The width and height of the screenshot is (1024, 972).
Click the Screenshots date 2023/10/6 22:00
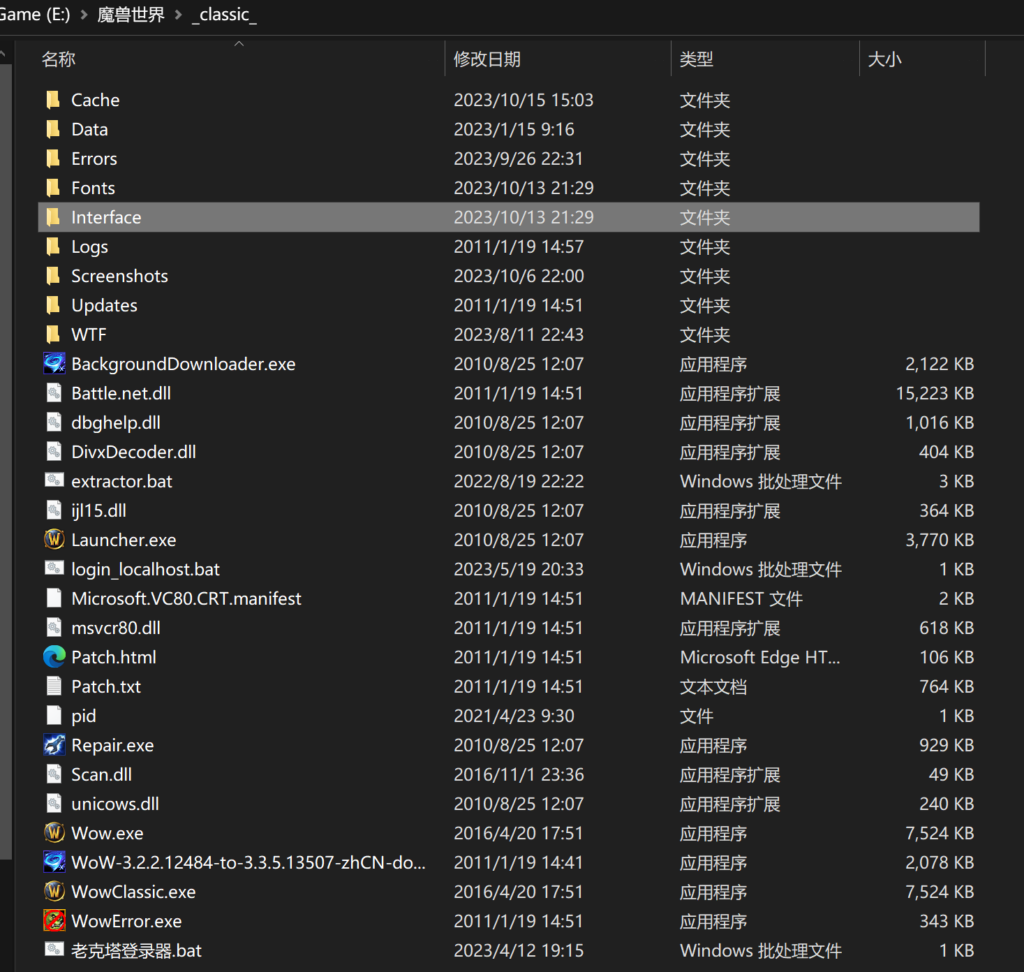click(519, 276)
